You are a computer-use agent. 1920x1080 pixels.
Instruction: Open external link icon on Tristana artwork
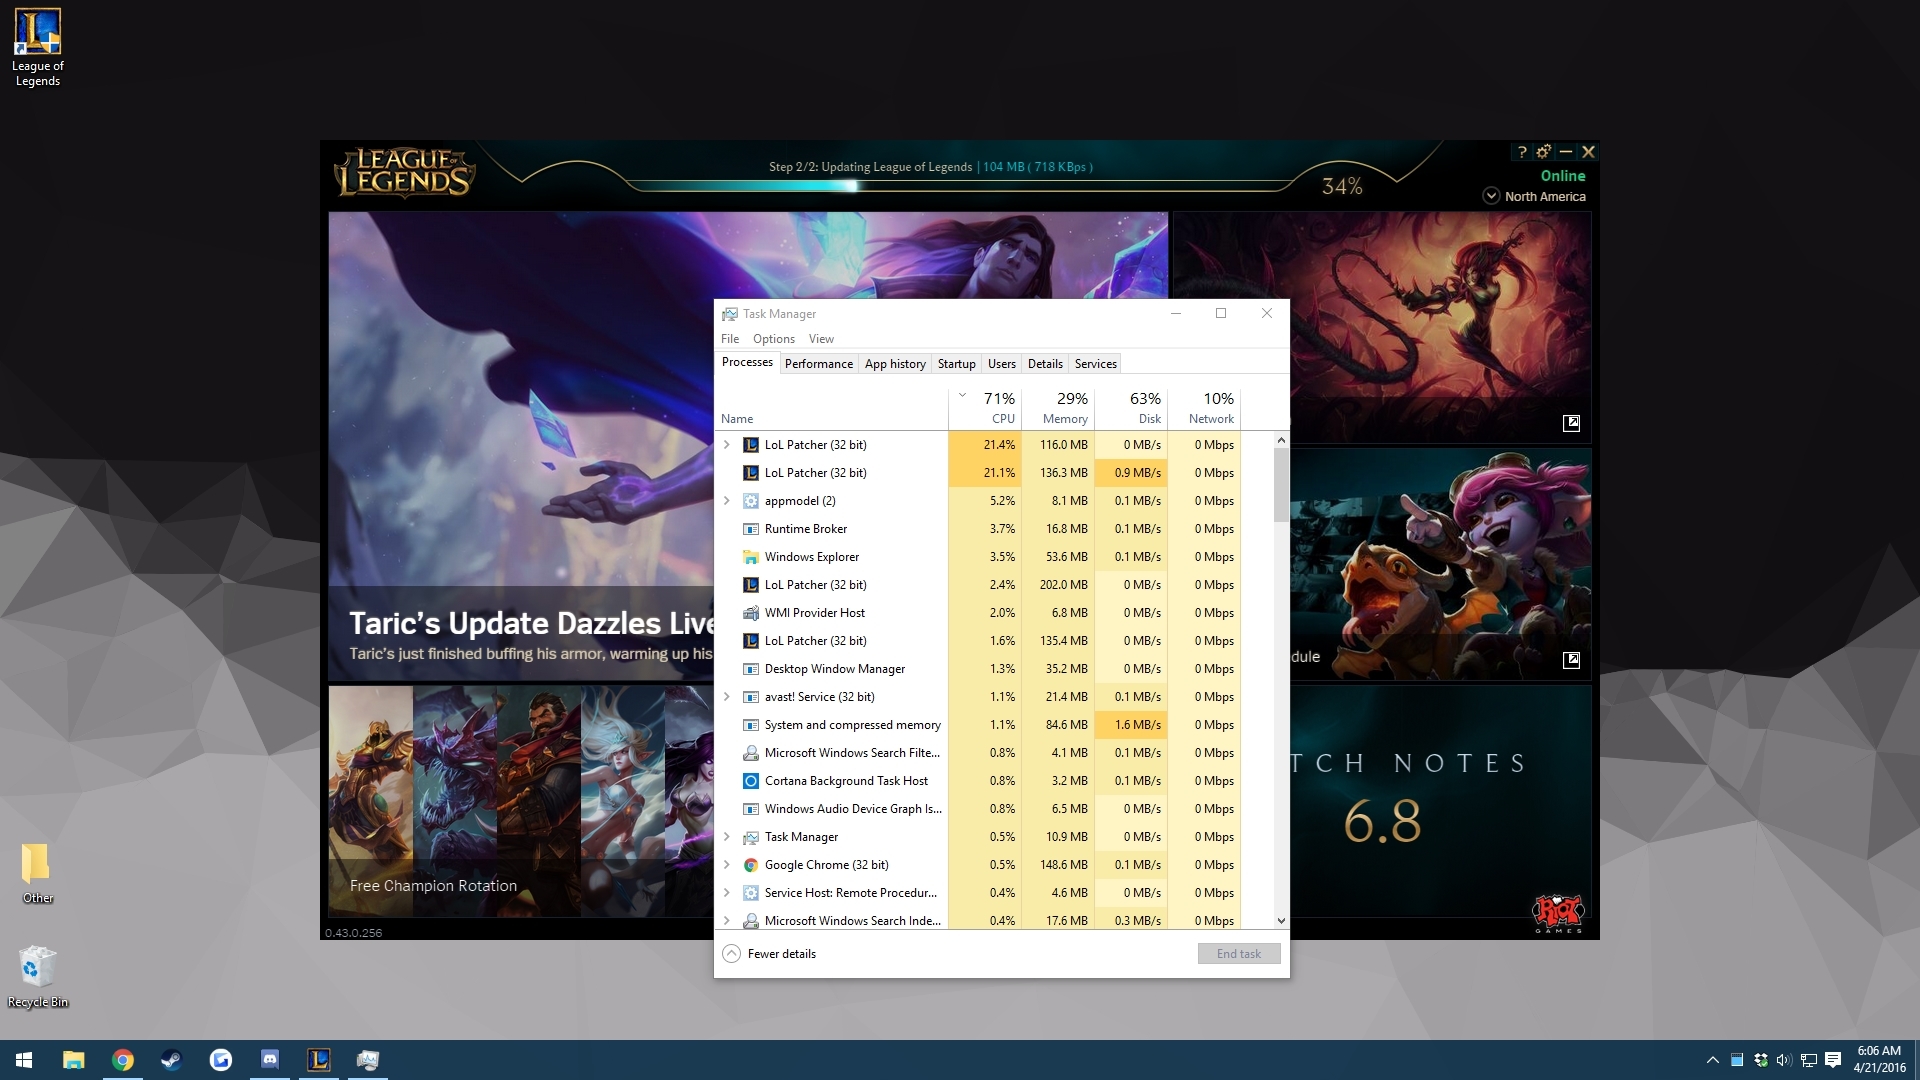tap(1572, 660)
